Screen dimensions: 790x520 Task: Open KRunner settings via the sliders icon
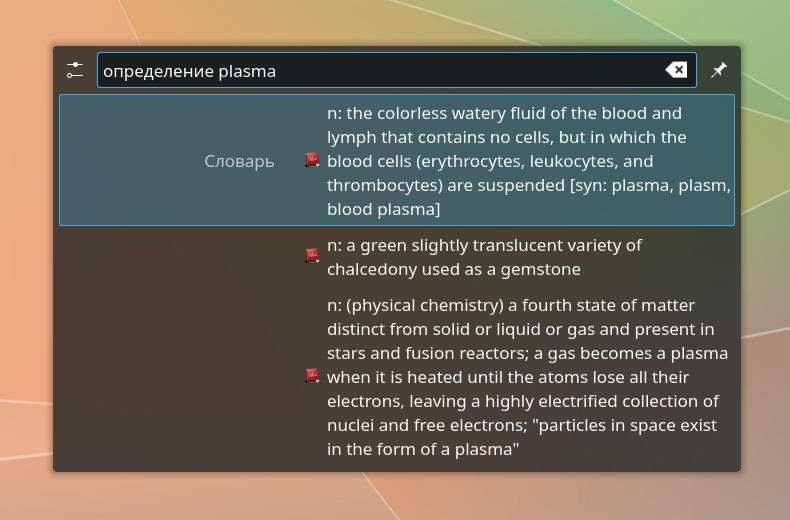click(75, 70)
